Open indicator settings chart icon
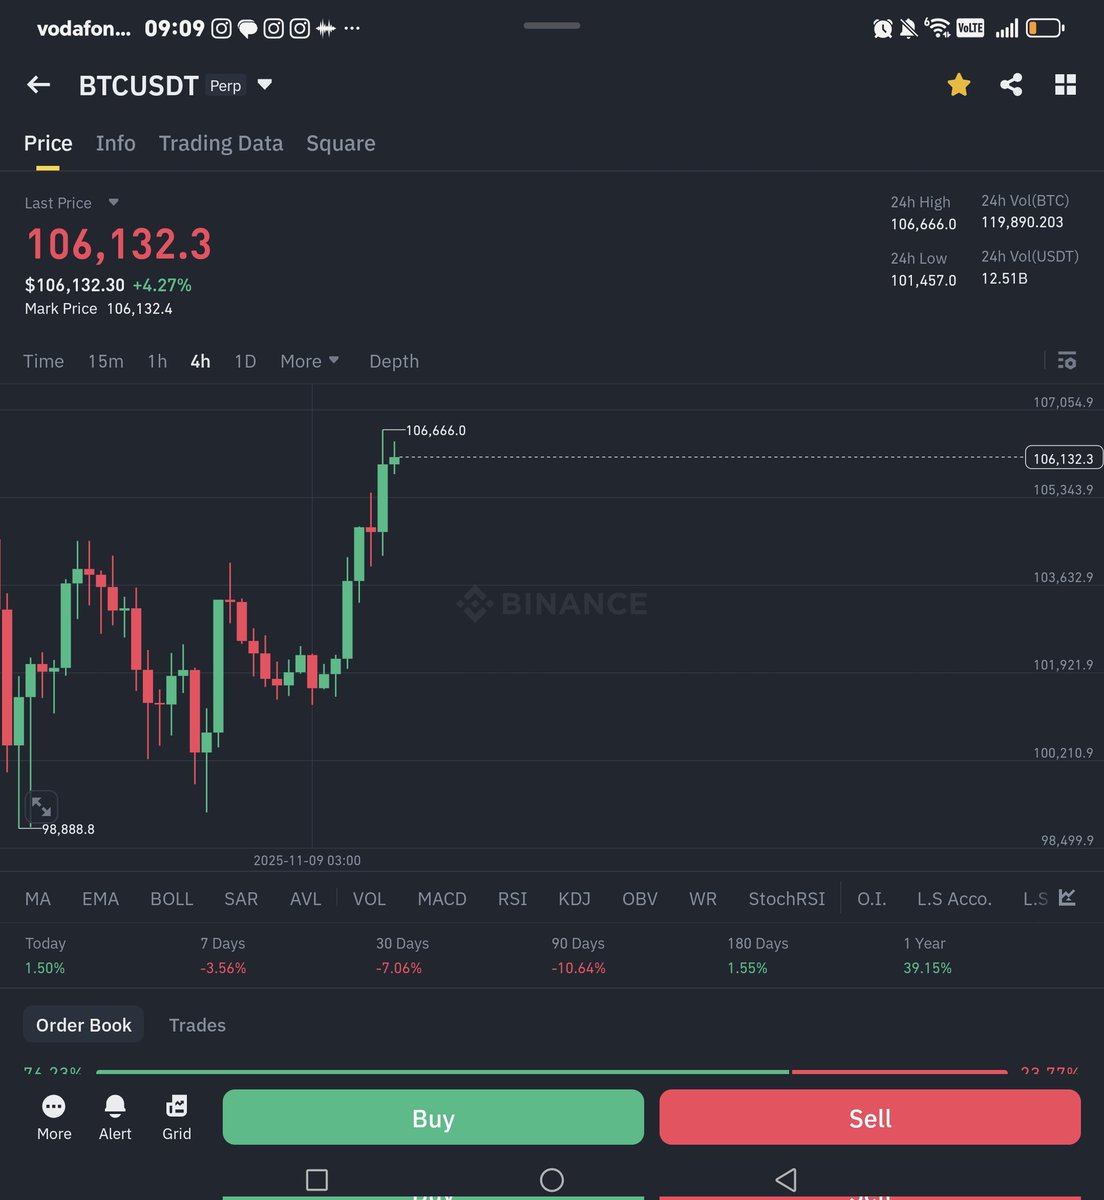 [x=1067, y=897]
